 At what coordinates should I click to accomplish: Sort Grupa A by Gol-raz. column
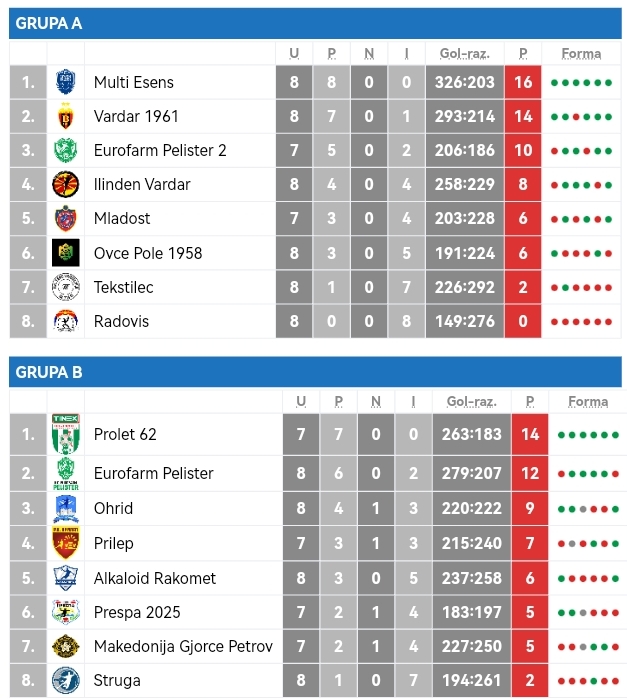463,53
